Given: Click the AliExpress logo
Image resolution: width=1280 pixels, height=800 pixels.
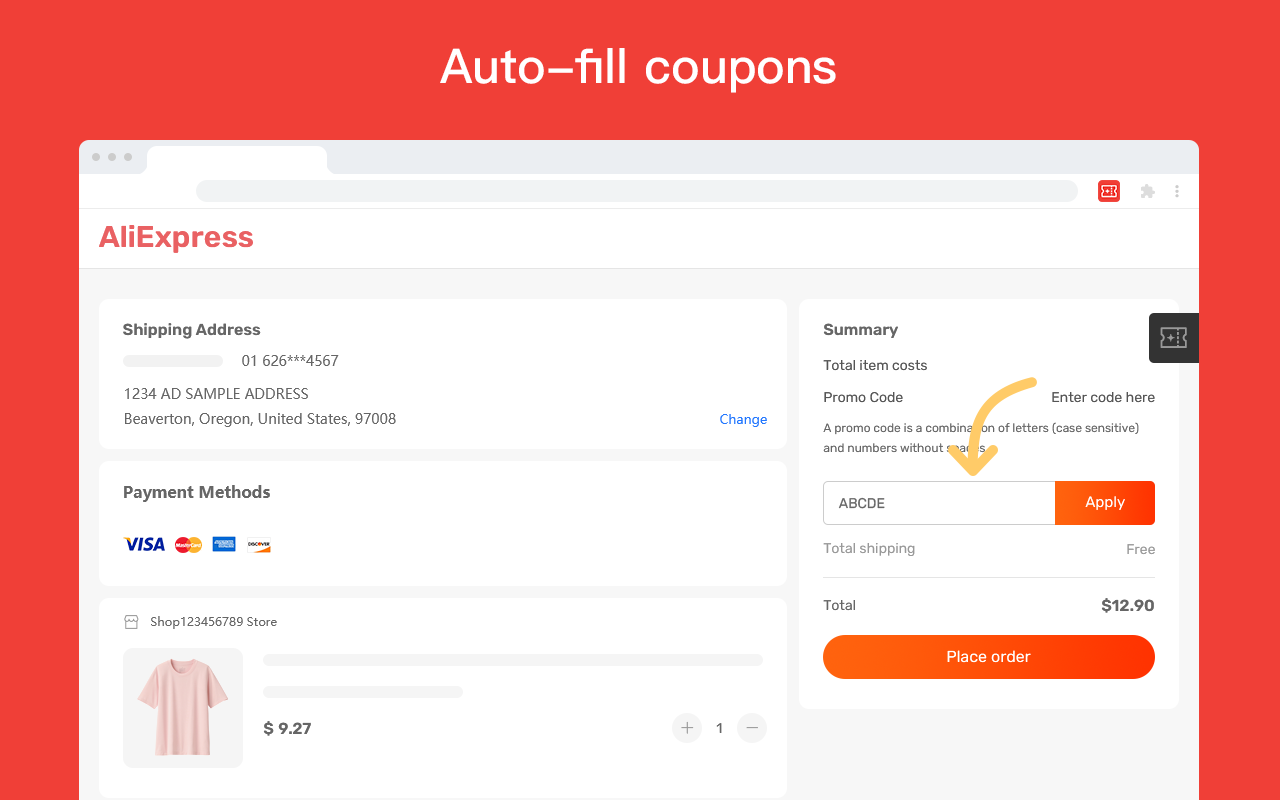Looking at the screenshot, I should (x=176, y=237).
